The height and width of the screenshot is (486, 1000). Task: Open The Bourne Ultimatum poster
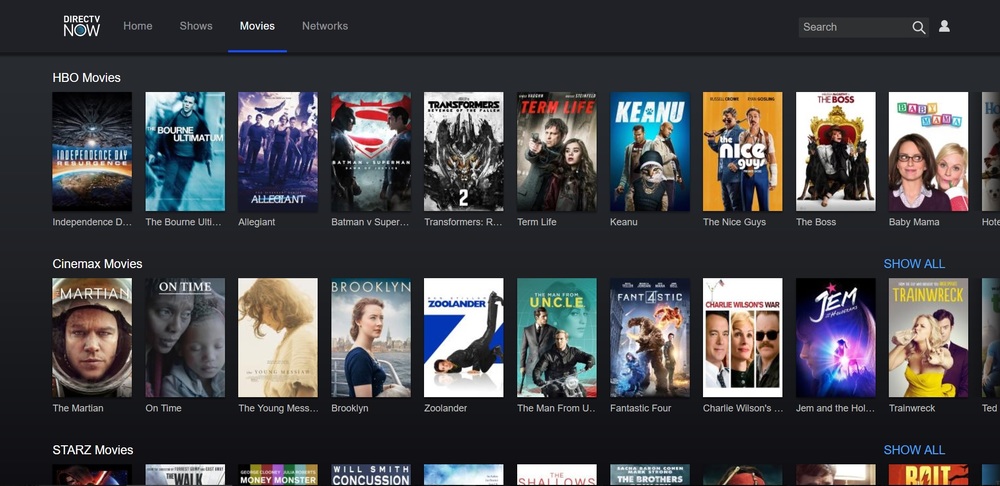click(x=185, y=151)
